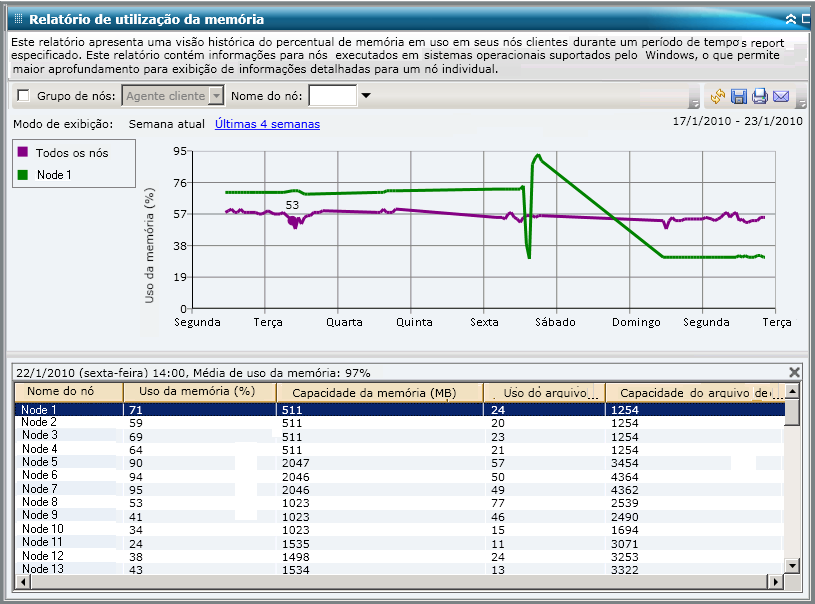Click the Nome do nó input field
The width and height of the screenshot is (815, 604).
point(332,96)
